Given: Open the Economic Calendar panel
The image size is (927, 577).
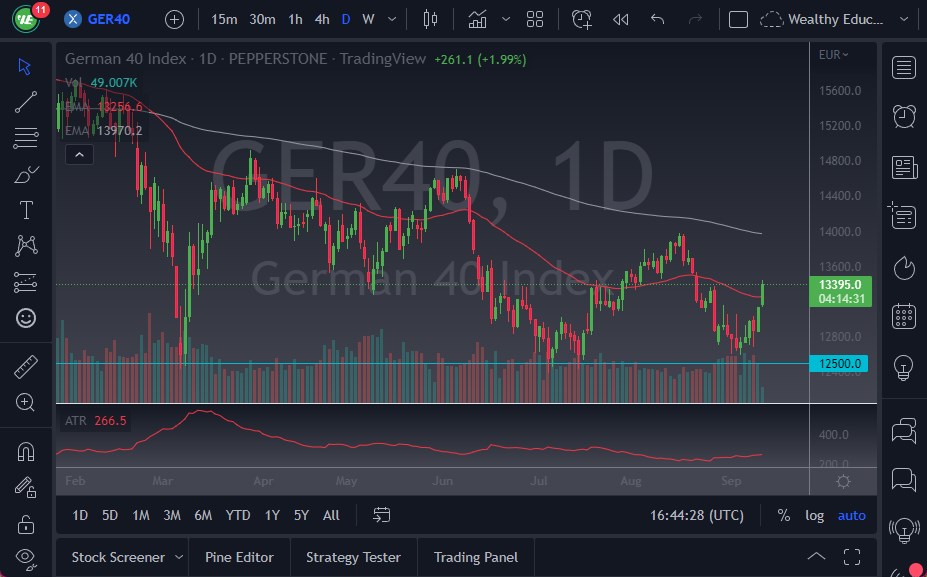Looking at the screenshot, I should (903, 315).
